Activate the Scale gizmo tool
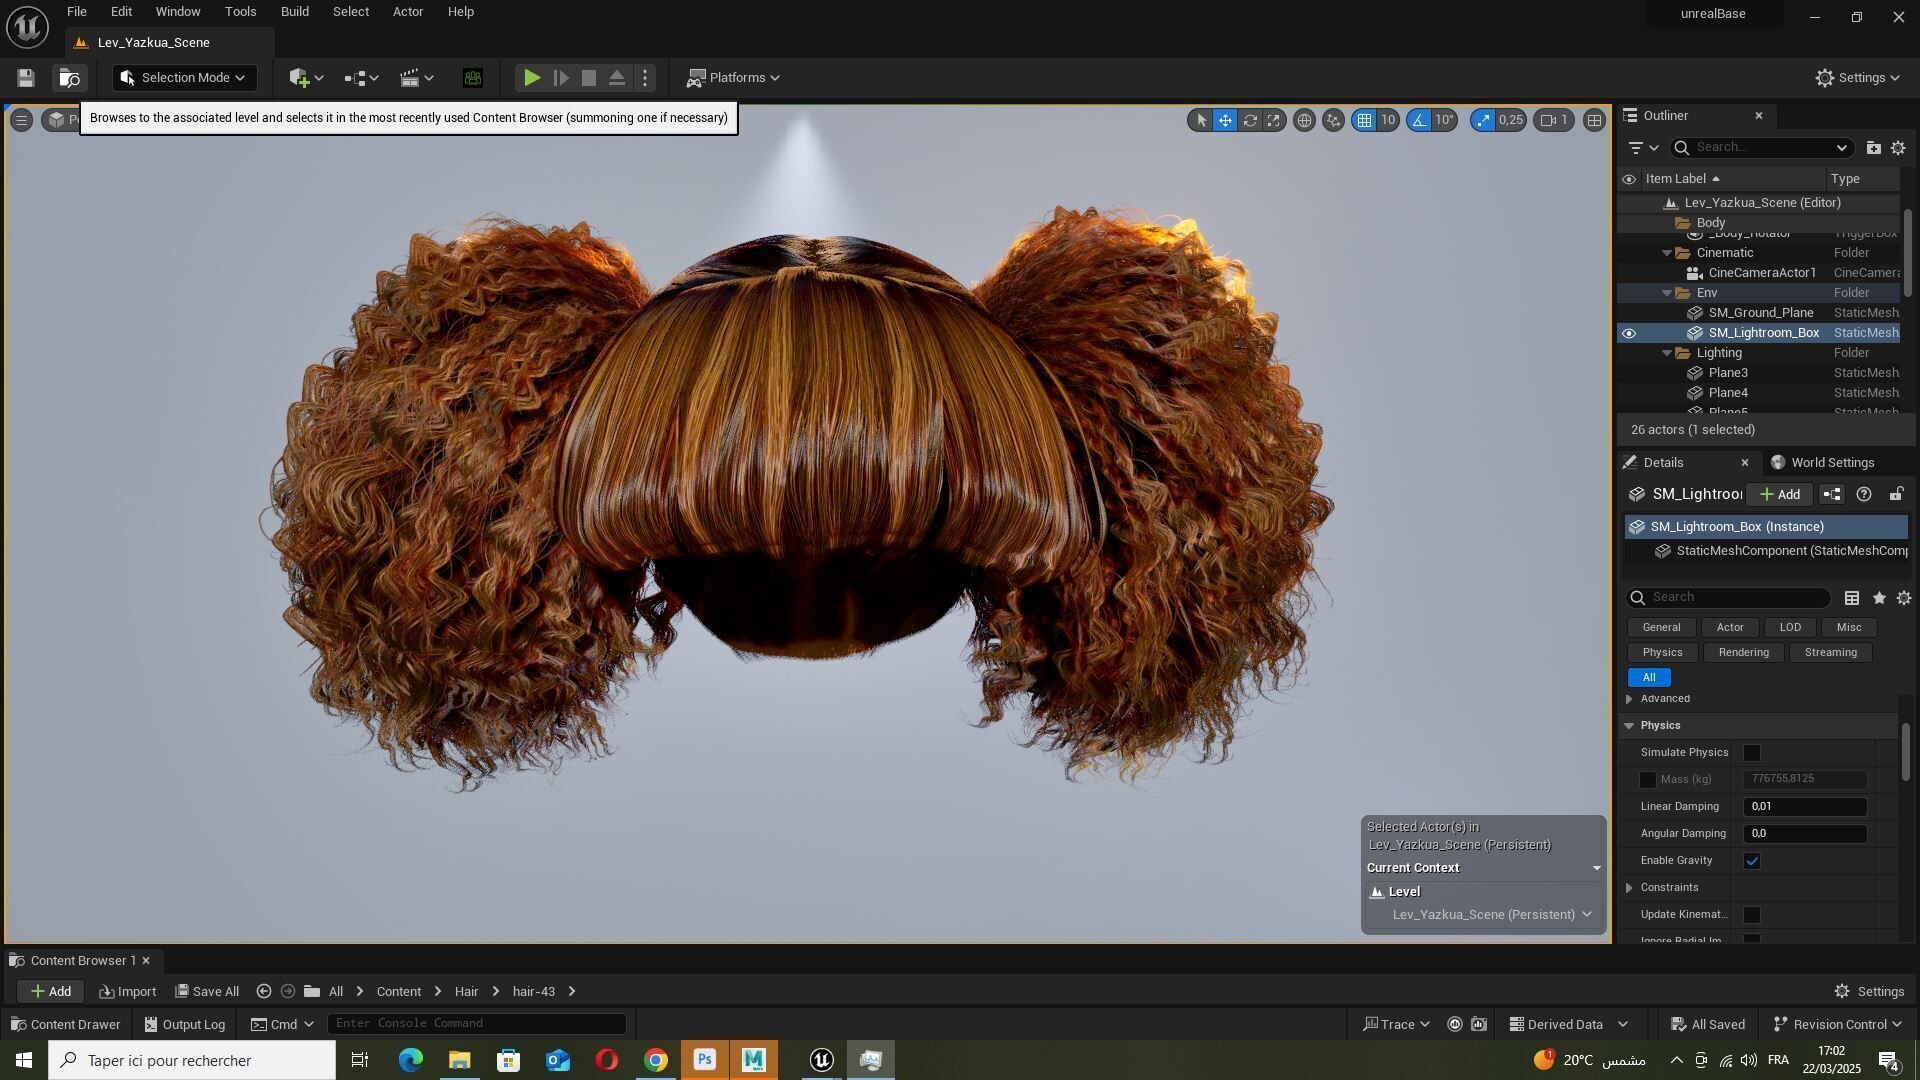The height and width of the screenshot is (1080, 1920). 1273,120
